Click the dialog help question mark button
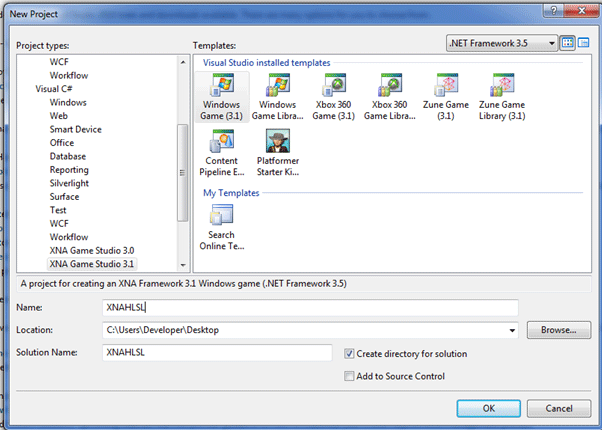 (554, 11)
